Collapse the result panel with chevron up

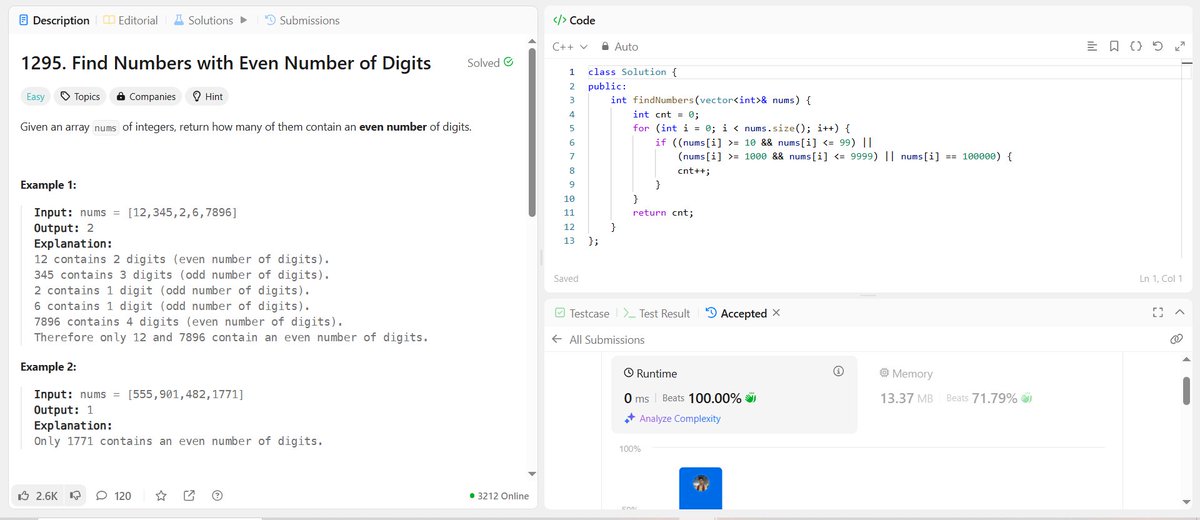(1179, 313)
